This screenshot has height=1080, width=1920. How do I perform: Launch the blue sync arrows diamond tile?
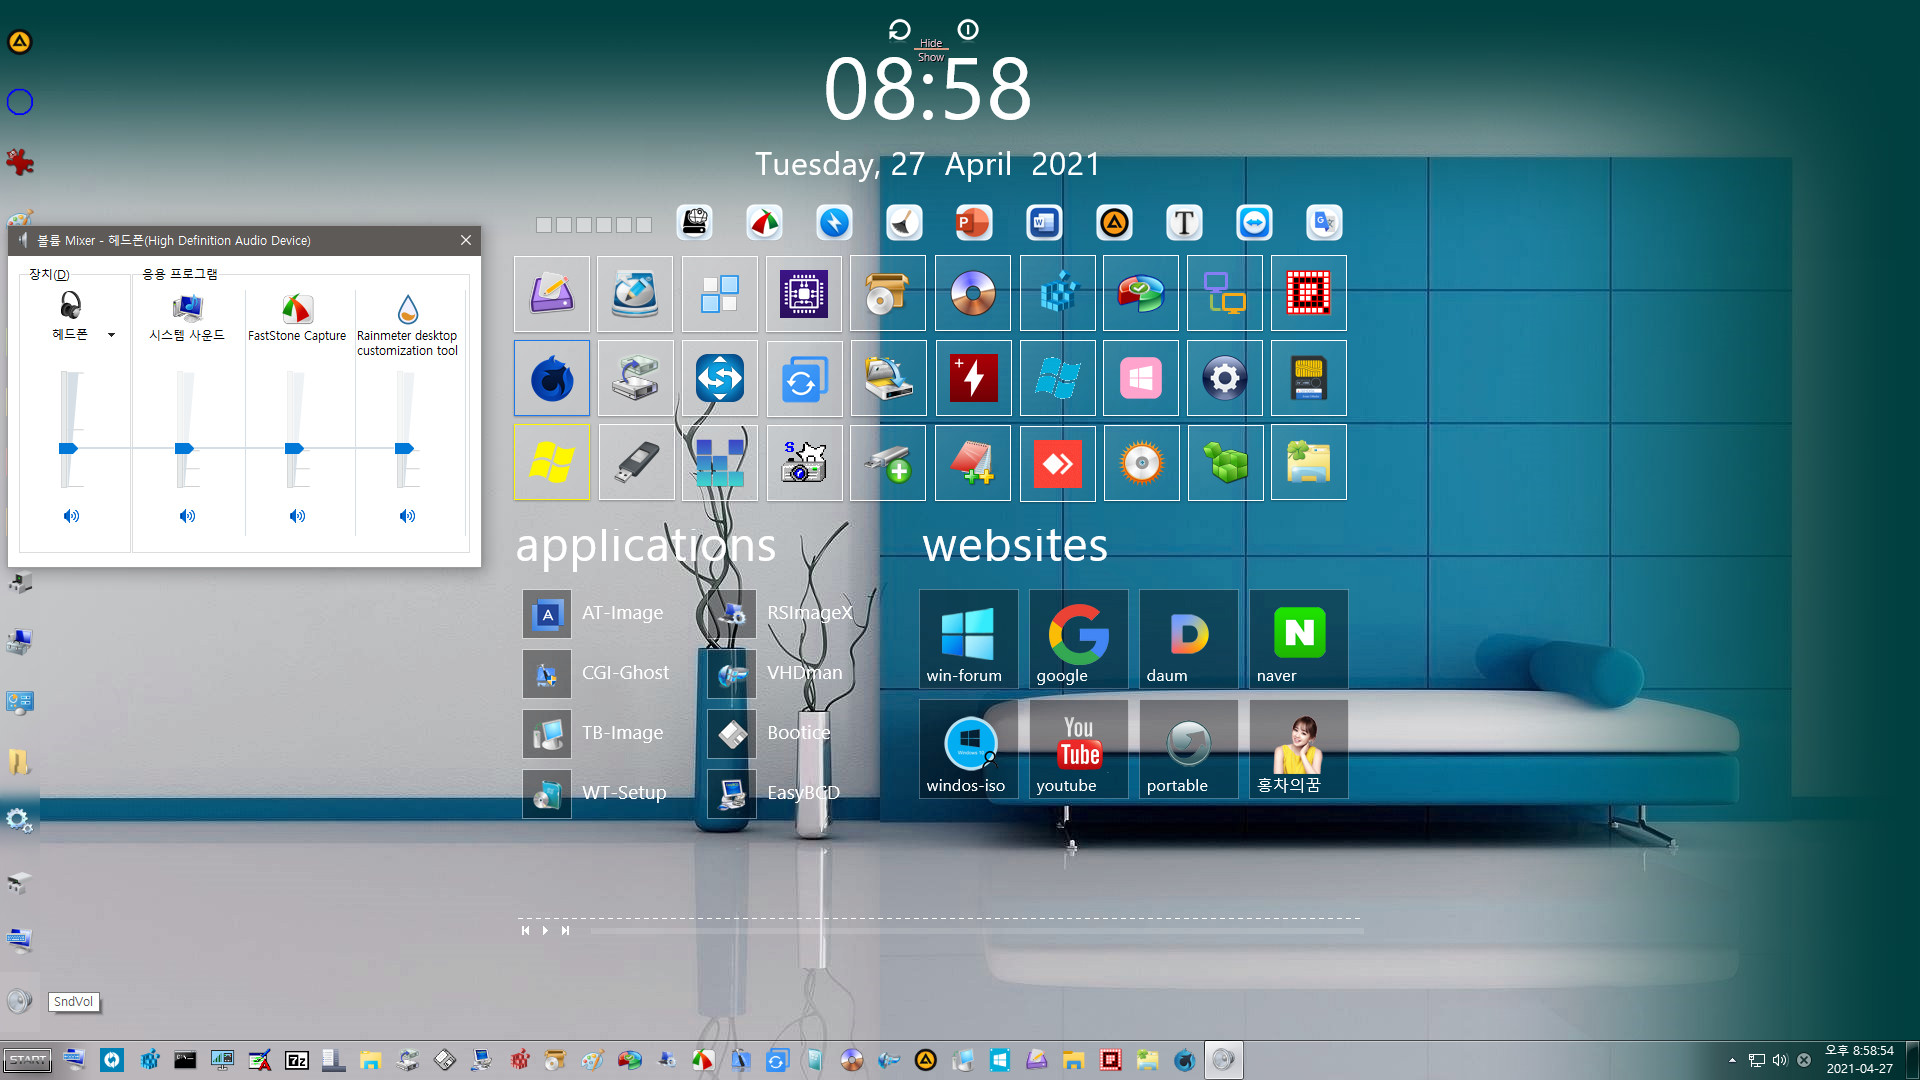tap(720, 378)
